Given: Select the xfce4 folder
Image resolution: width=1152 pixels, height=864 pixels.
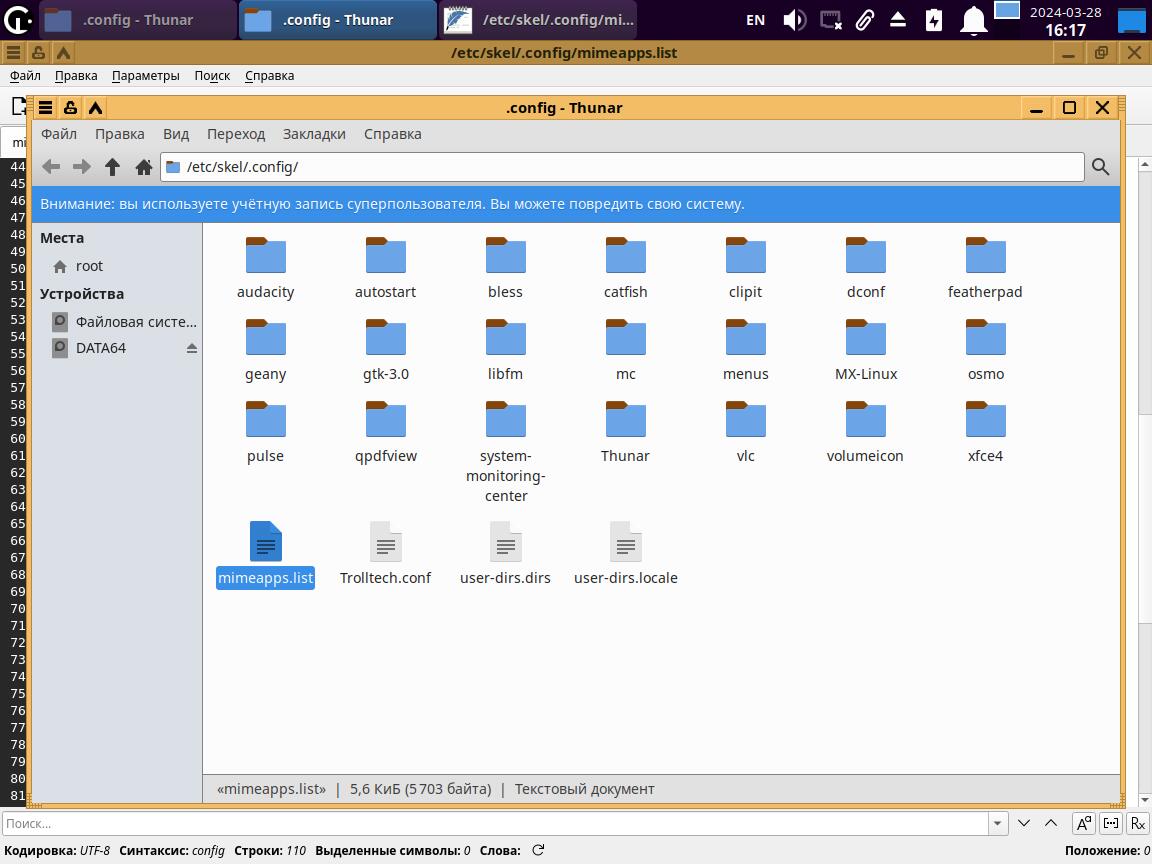Looking at the screenshot, I should coord(985,433).
